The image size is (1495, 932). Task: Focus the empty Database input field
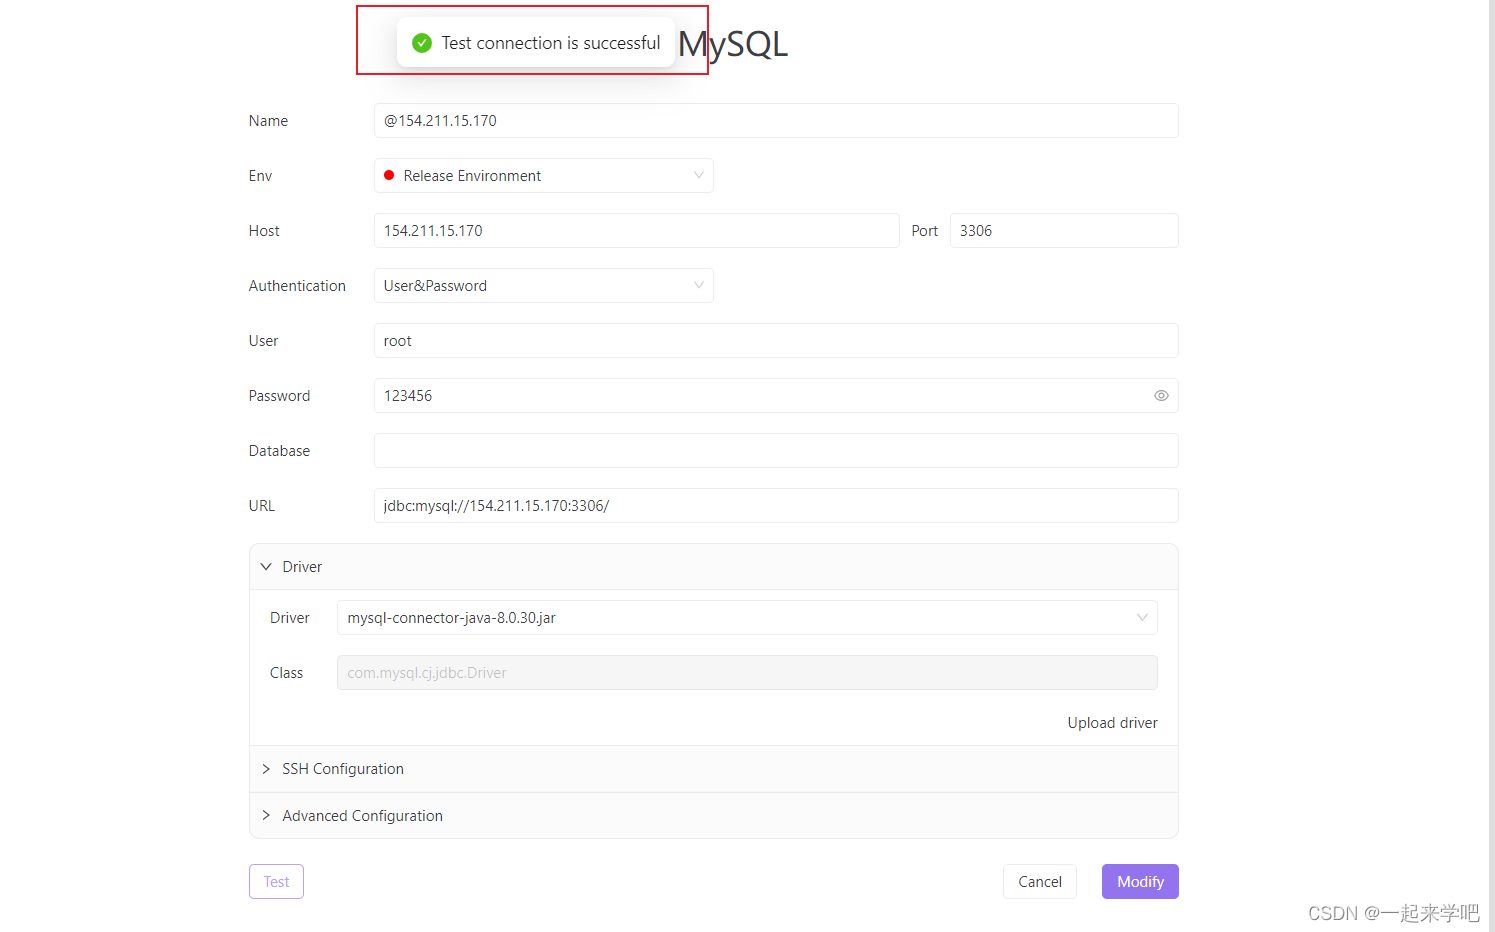click(x=776, y=451)
